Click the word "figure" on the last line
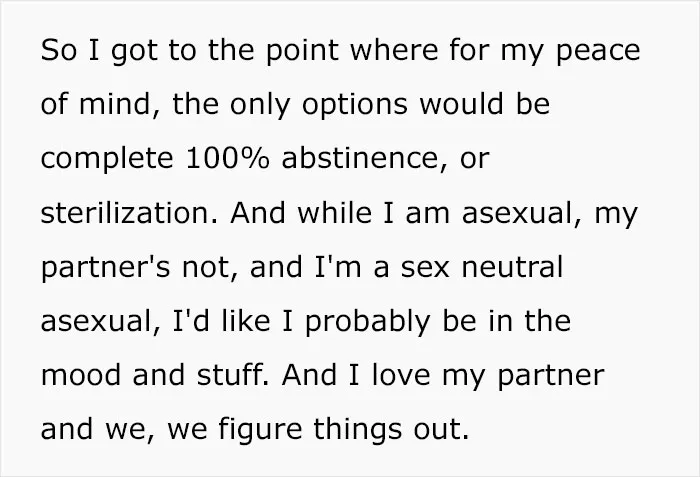This screenshot has height=477, width=700. point(260,431)
